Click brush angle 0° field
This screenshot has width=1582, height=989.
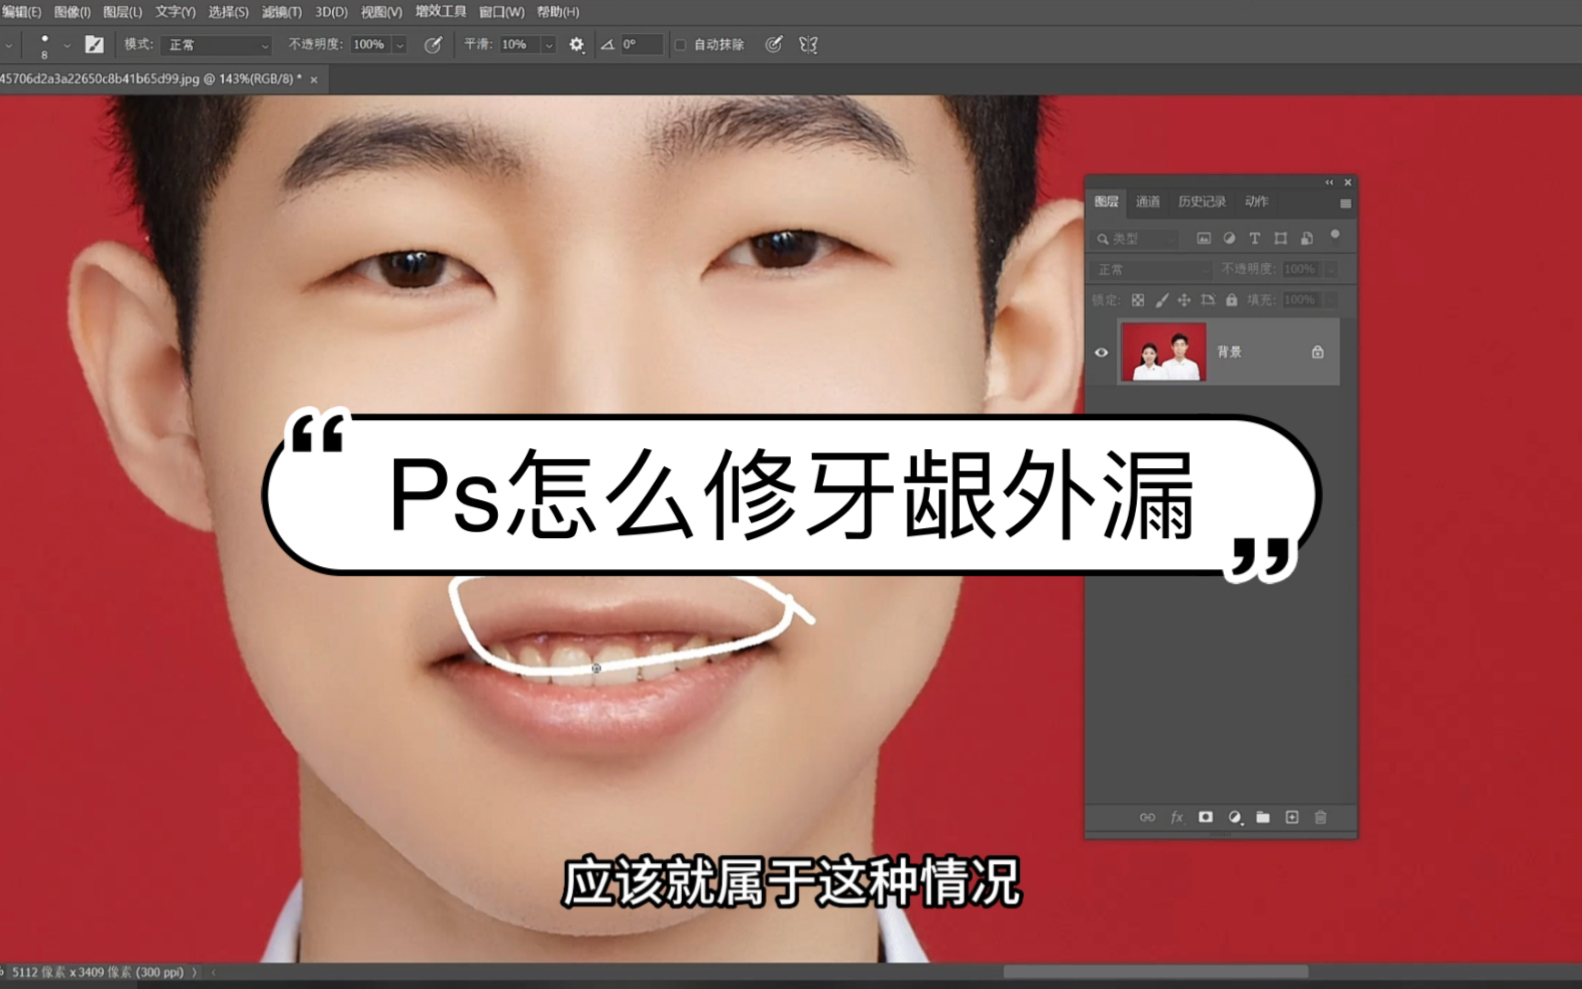pyautogui.click(x=641, y=45)
